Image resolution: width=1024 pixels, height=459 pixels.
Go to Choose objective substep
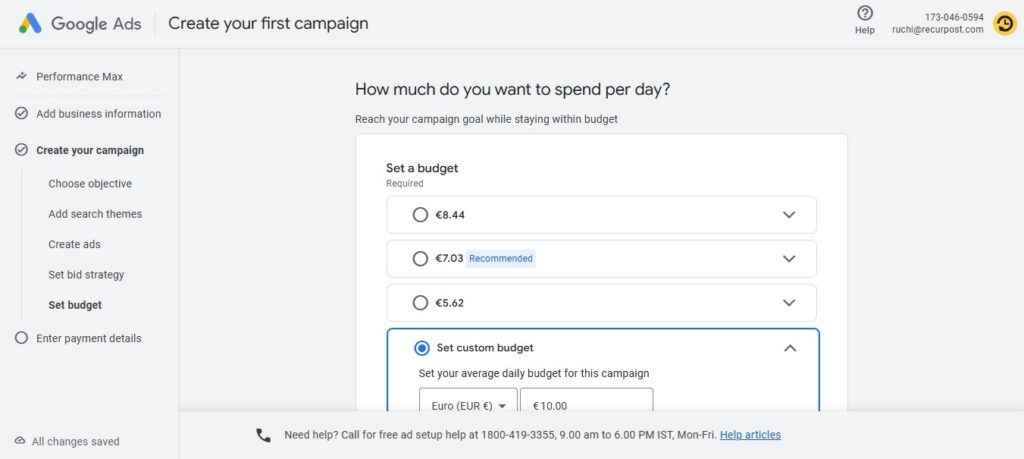pyautogui.click(x=90, y=183)
